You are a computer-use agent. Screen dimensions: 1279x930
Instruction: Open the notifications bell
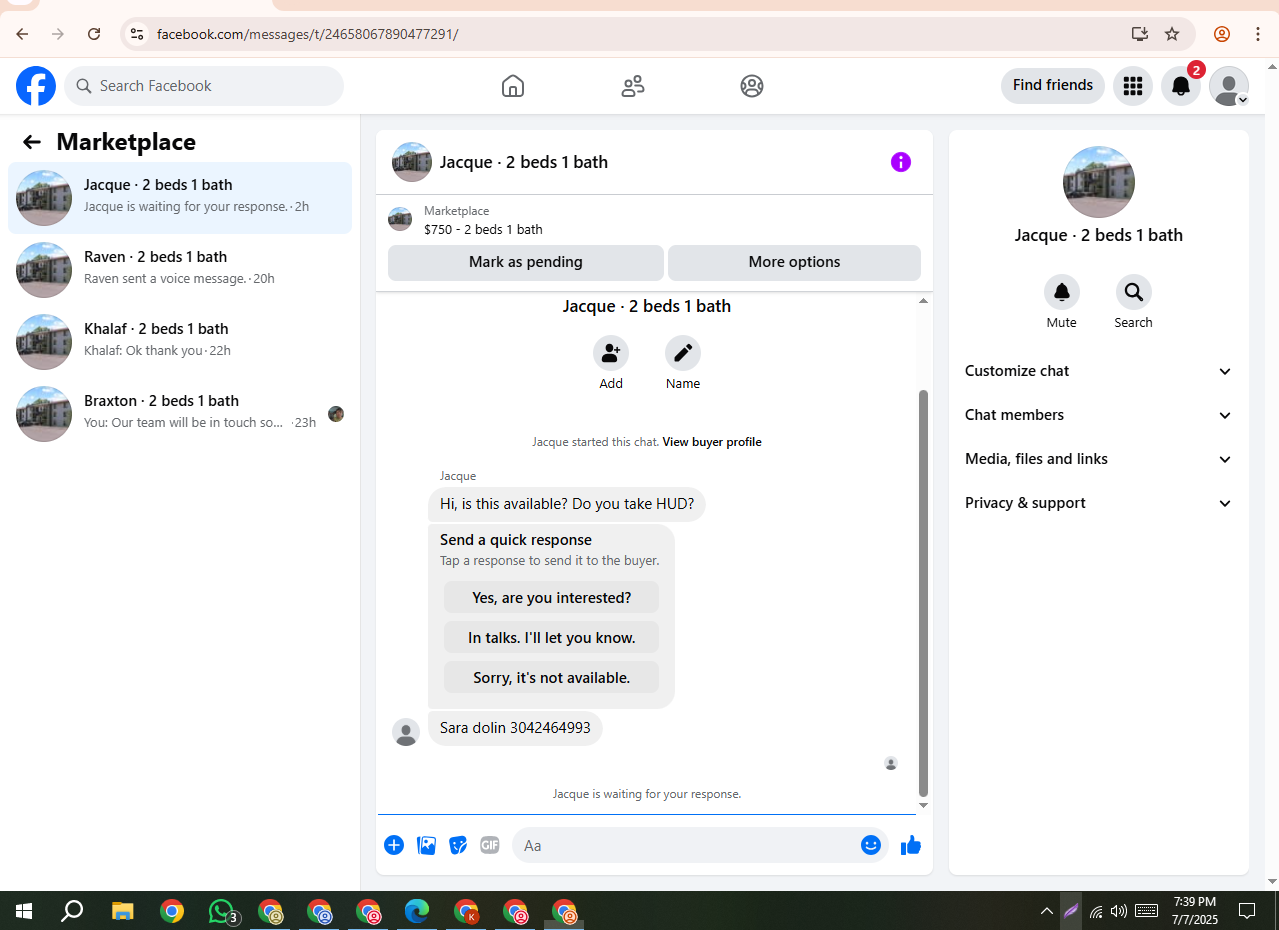[x=1181, y=86]
